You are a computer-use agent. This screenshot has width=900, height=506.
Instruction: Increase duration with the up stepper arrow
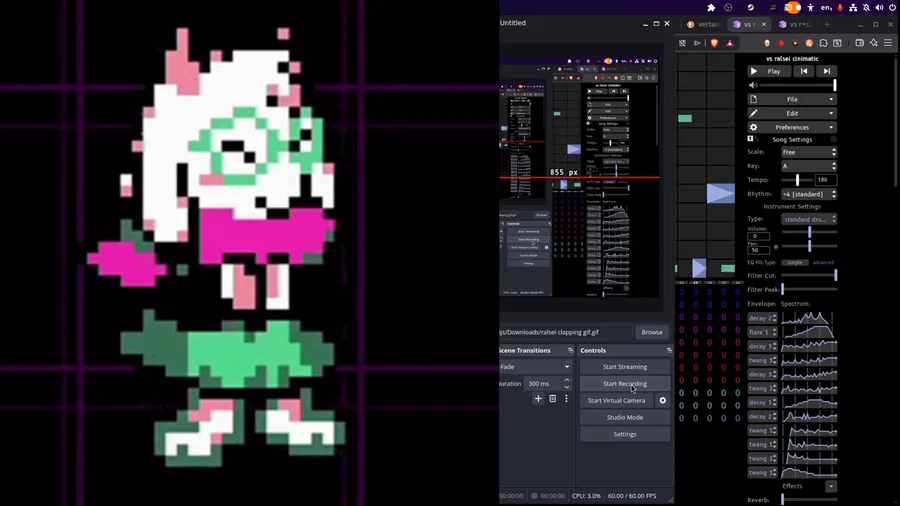pos(567,380)
